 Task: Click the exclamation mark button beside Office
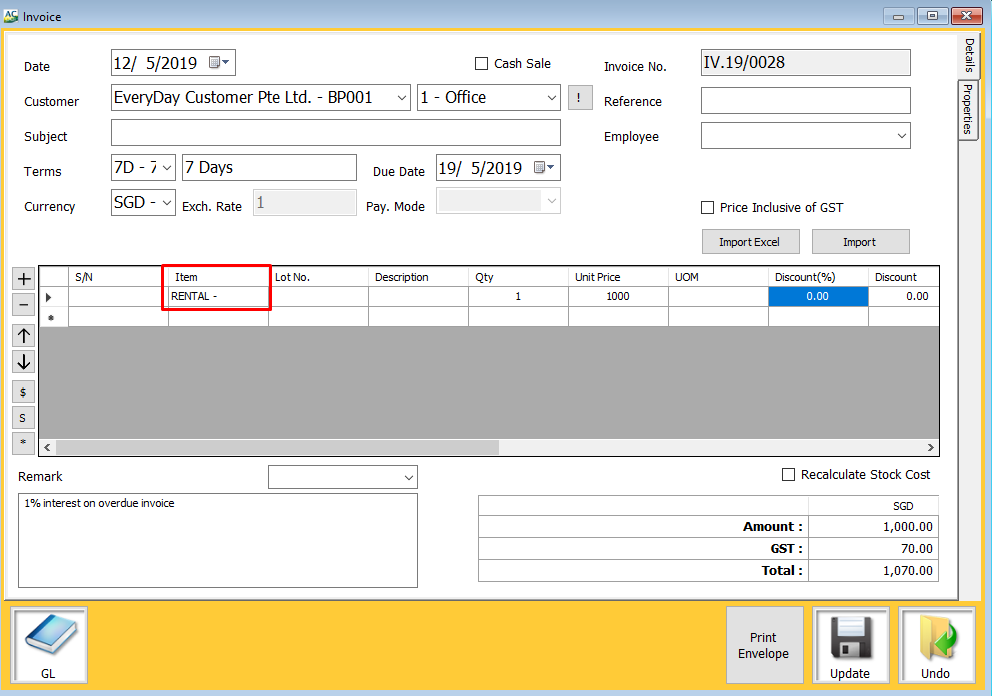point(580,97)
